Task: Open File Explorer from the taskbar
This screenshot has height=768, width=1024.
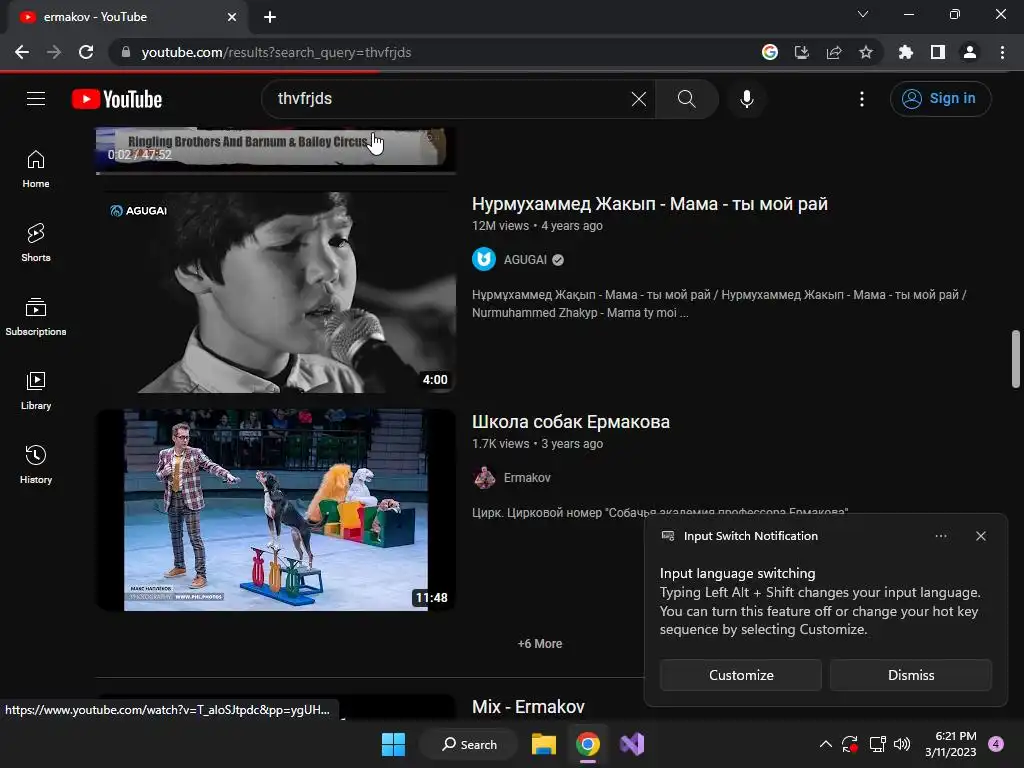Action: click(543, 744)
